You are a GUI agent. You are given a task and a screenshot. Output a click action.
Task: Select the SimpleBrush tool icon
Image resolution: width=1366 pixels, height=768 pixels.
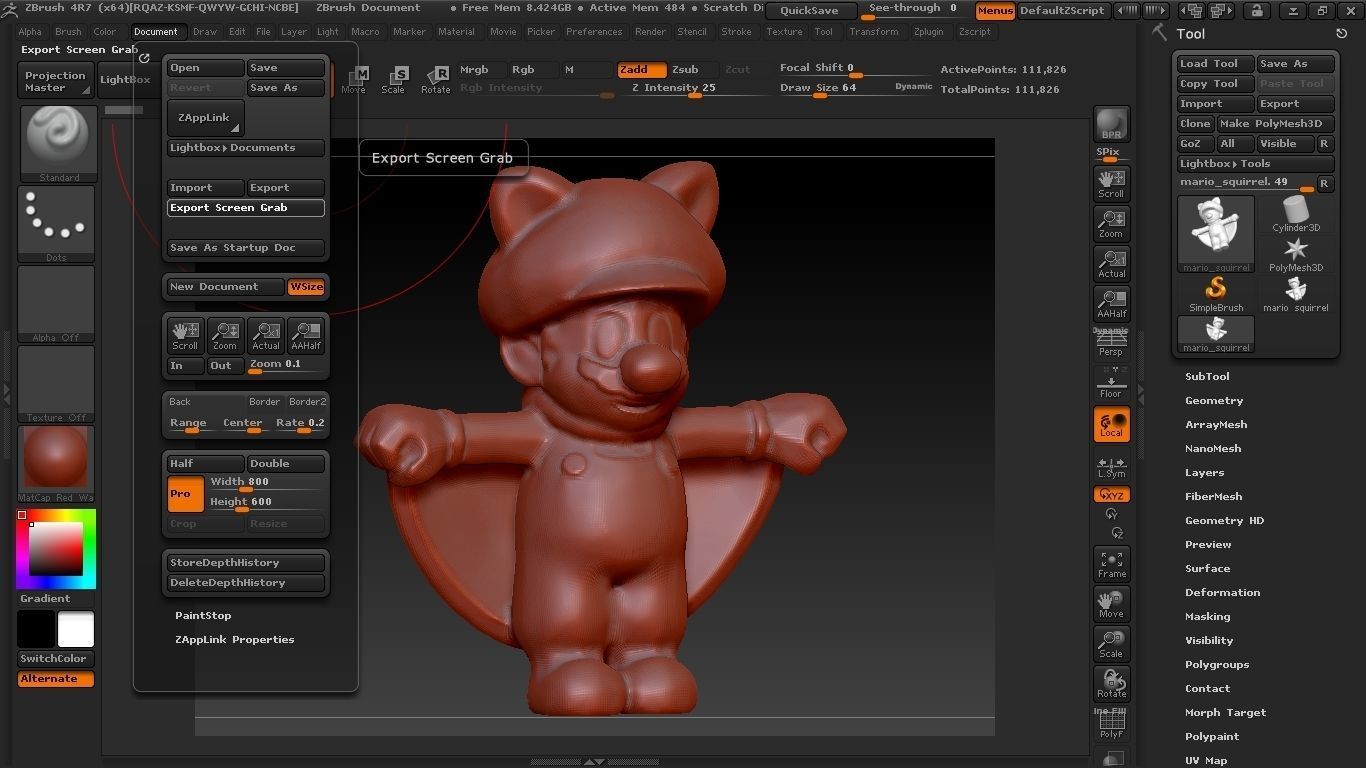click(x=1216, y=295)
